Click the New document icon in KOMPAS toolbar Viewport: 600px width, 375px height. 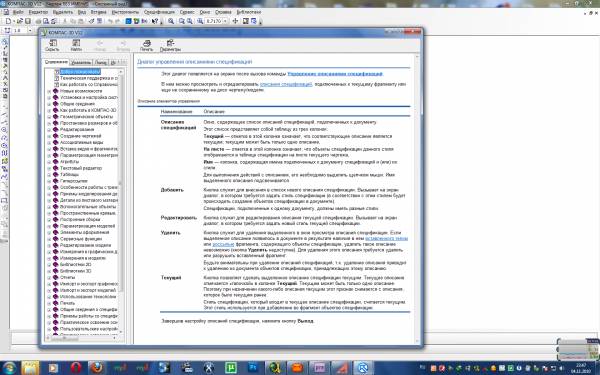point(8,21)
